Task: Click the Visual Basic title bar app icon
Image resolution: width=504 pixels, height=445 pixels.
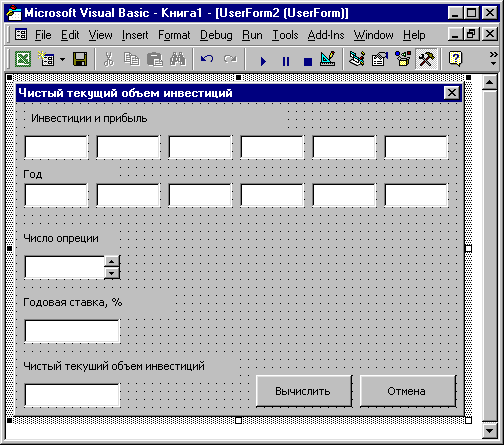Action: pos(14,13)
